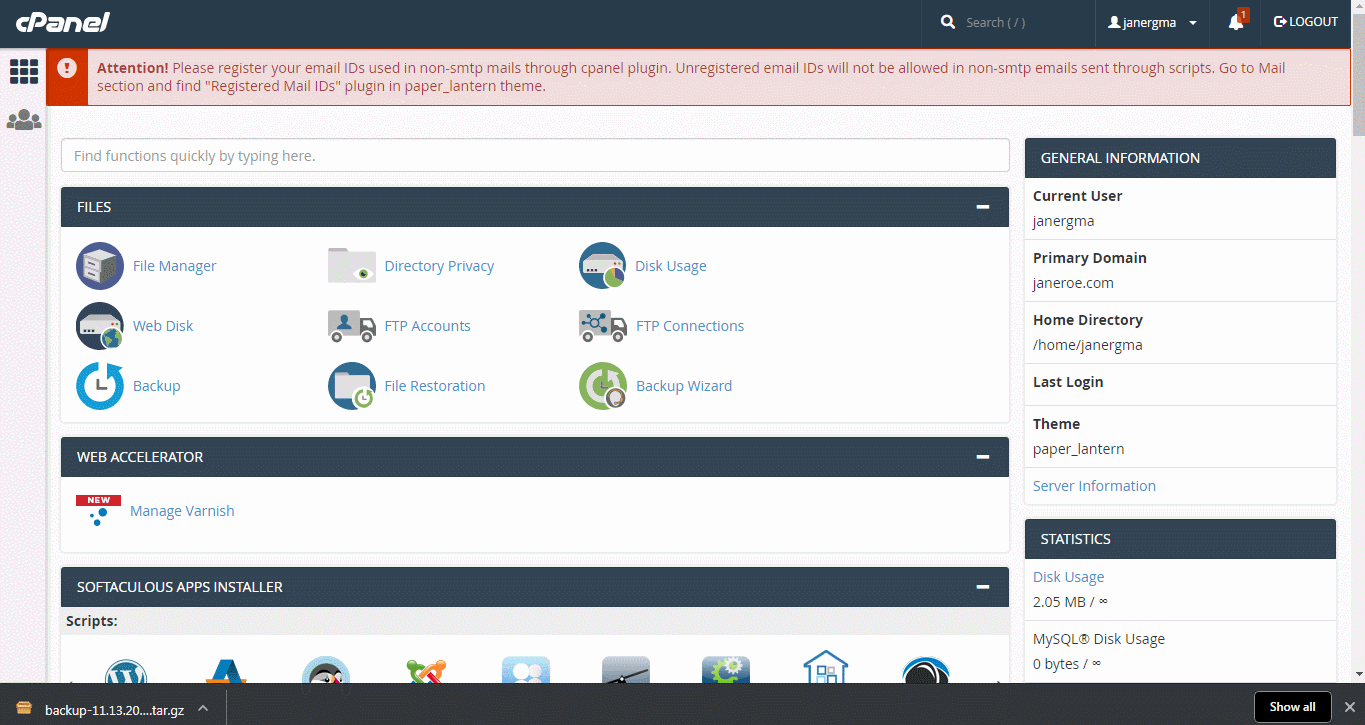This screenshot has width=1365, height=725.
Task: Open FTP Accounts truck icon
Action: 352,326
